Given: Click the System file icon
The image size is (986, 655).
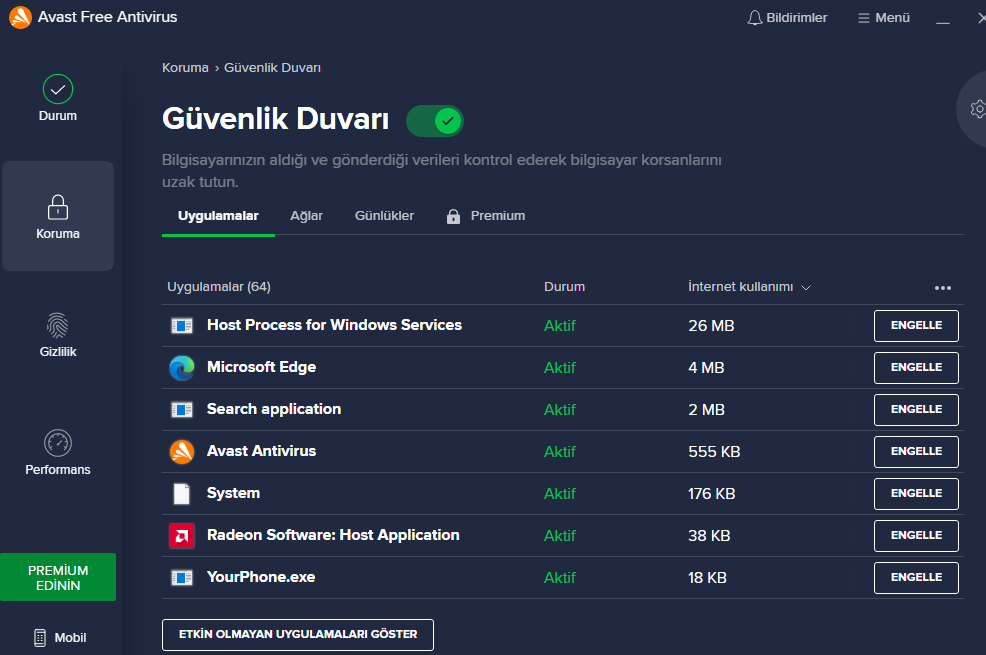Looking at the screenshot, I should 182,493.
